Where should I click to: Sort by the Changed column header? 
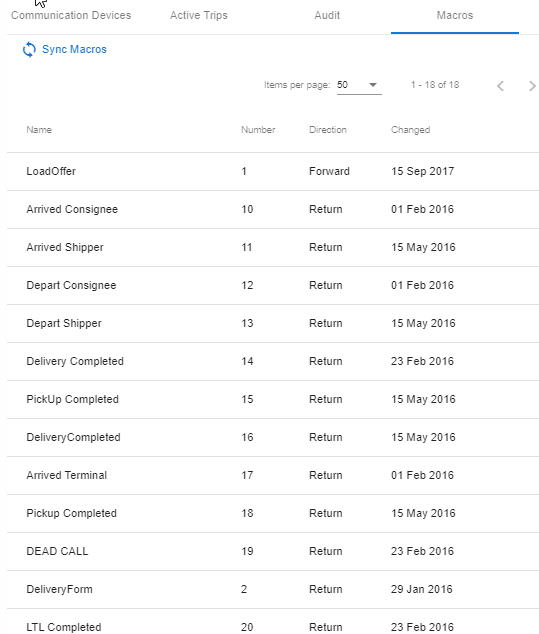[410, 130]
